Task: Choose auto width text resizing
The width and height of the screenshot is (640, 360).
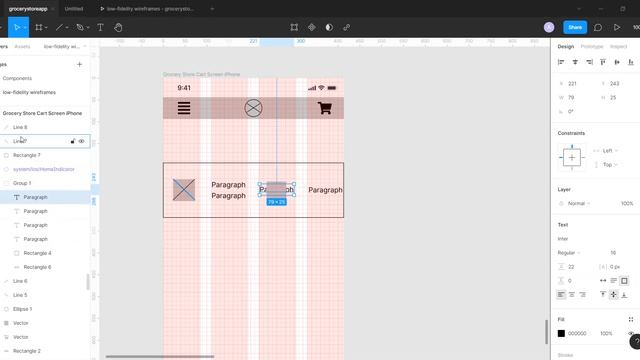Action: click(x=603, y=280)
